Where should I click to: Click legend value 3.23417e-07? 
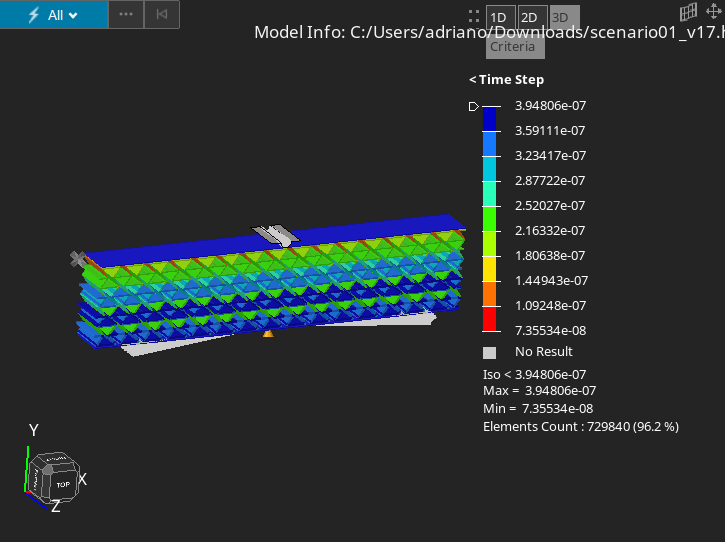pos(550,156)
